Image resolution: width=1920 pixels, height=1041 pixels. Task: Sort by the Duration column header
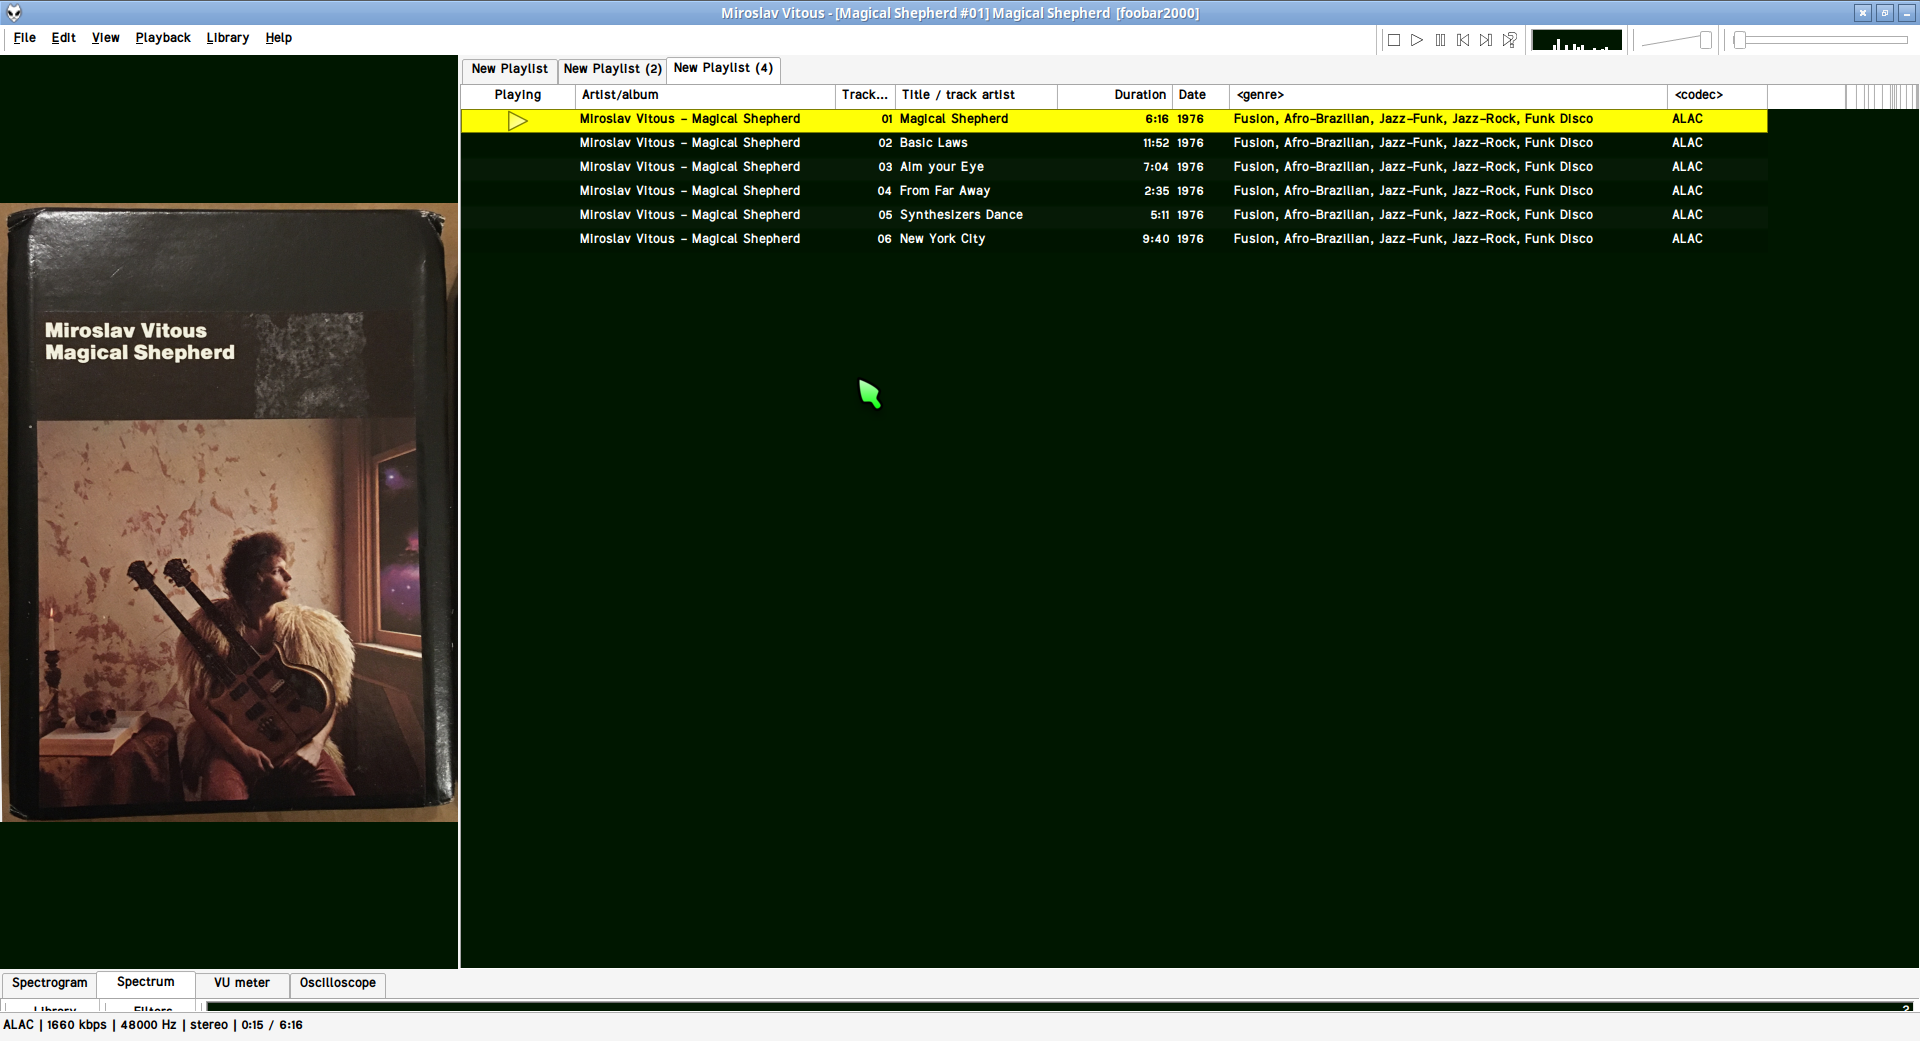[1115, 95]
